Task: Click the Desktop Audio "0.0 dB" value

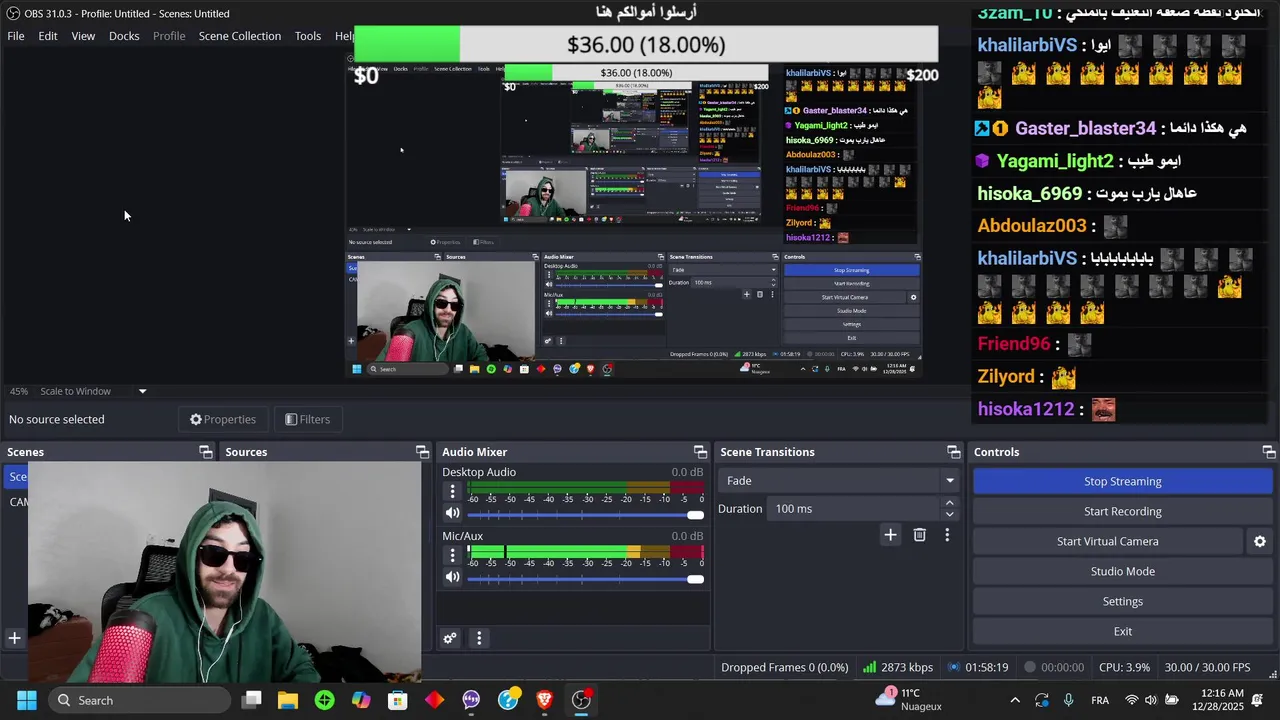Action: 687,472
